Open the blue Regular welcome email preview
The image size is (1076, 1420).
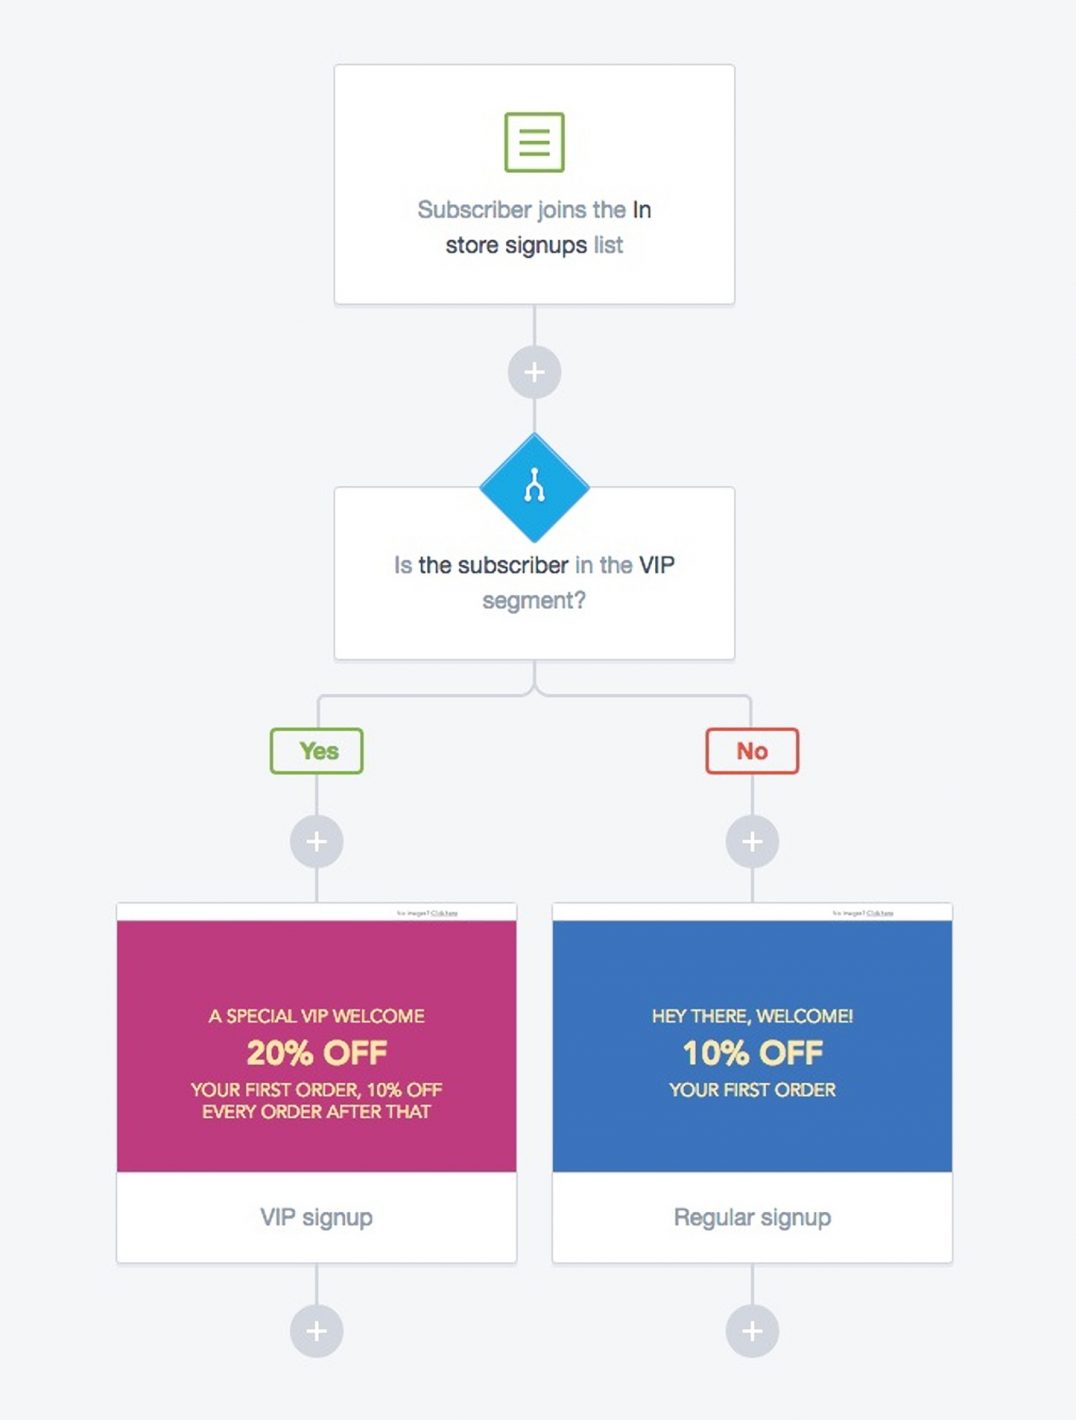pos(752,1046)
